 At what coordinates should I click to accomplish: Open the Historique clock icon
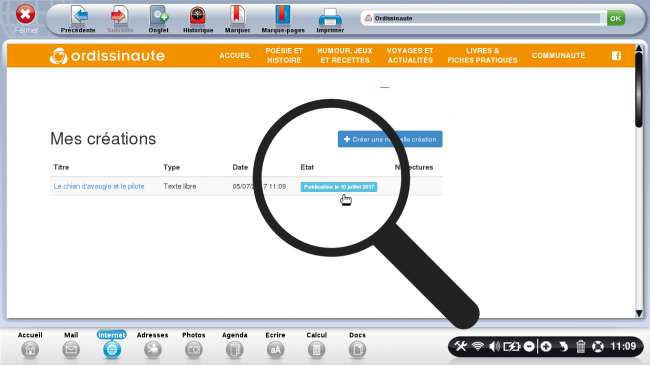pyautogui.click(x=198, y=16)
